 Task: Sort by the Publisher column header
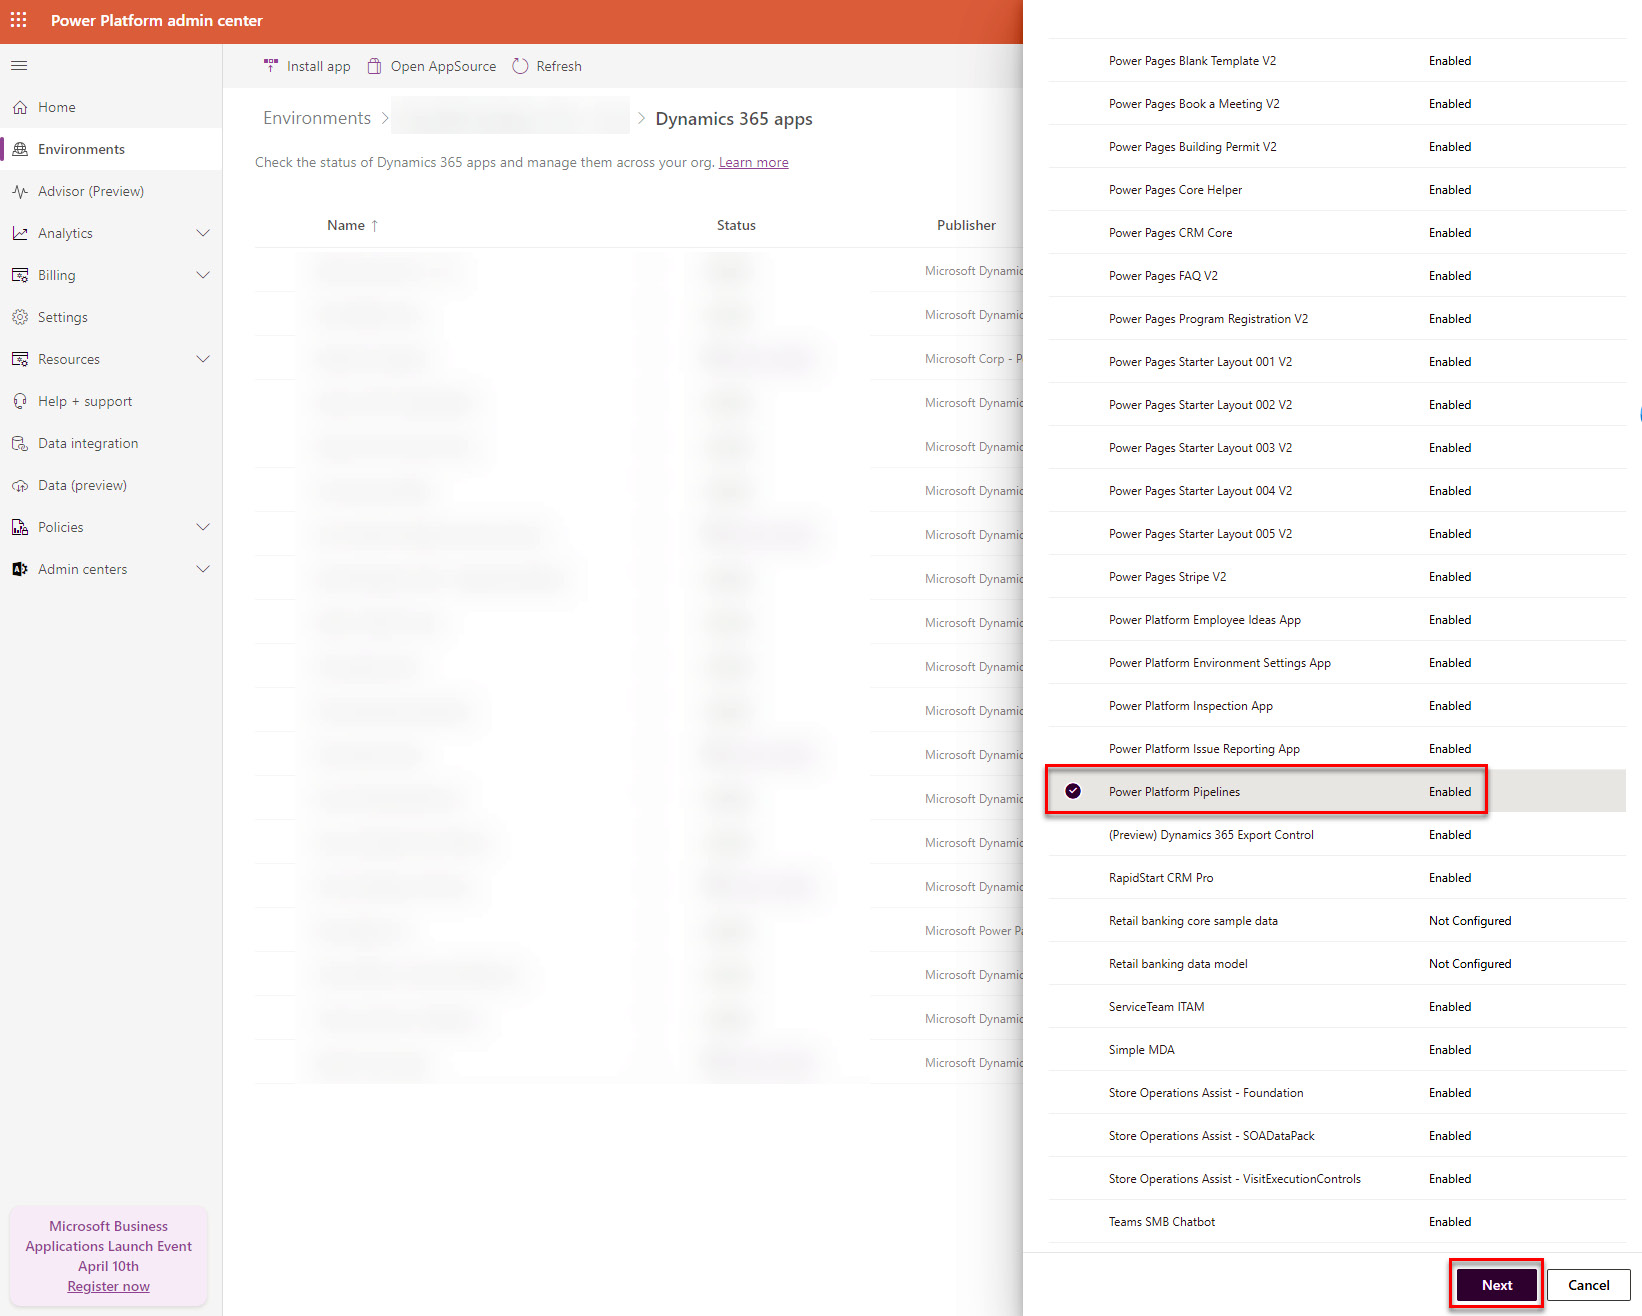(x=966, y=225)
